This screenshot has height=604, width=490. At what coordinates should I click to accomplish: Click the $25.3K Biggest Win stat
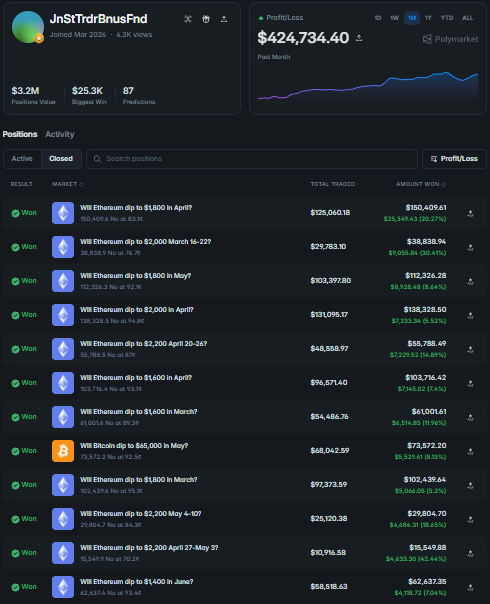pyautogui.click(x=89, y=95)
